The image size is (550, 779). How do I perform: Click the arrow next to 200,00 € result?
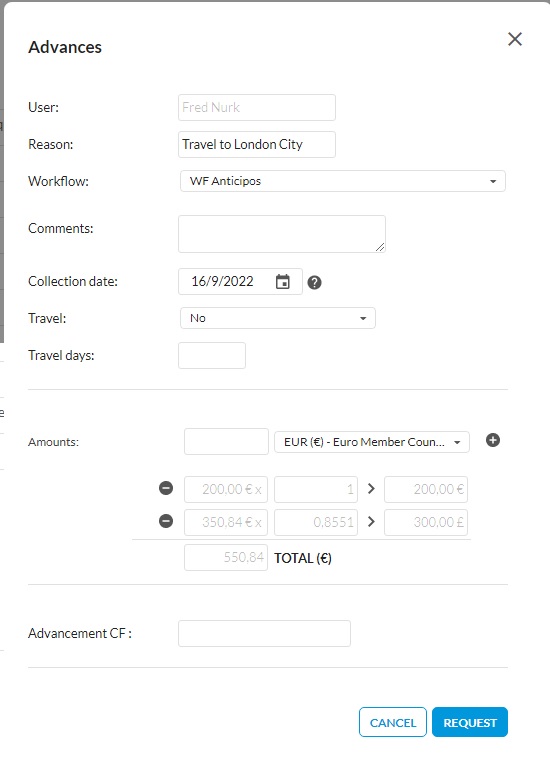pyautogui.click(x=371, y=489)
